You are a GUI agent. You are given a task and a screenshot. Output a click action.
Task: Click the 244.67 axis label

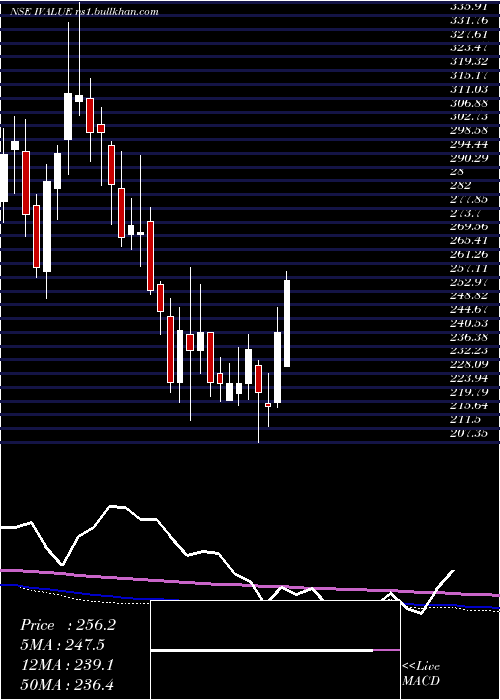pos(470,309)
